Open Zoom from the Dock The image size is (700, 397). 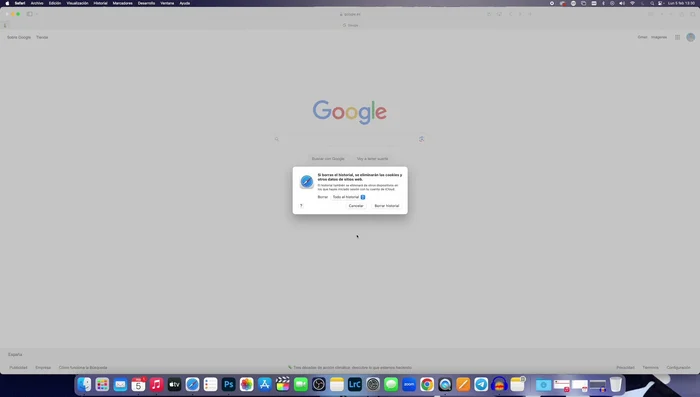point(409,384)
